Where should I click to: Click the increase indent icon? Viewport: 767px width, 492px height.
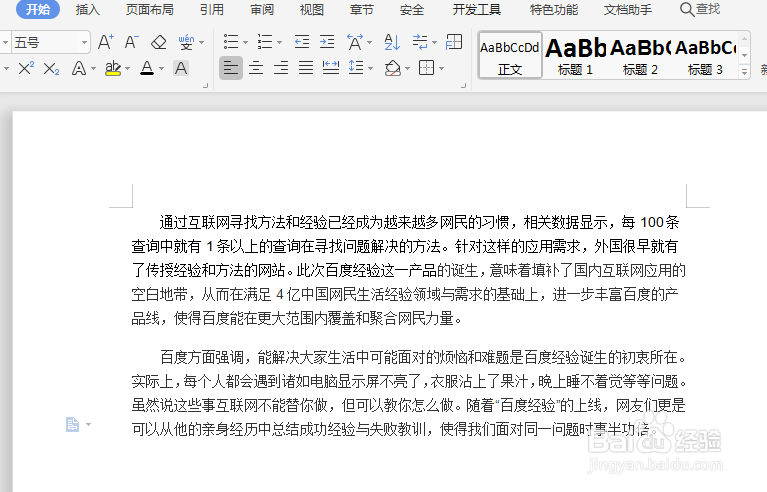pos(327,42)
